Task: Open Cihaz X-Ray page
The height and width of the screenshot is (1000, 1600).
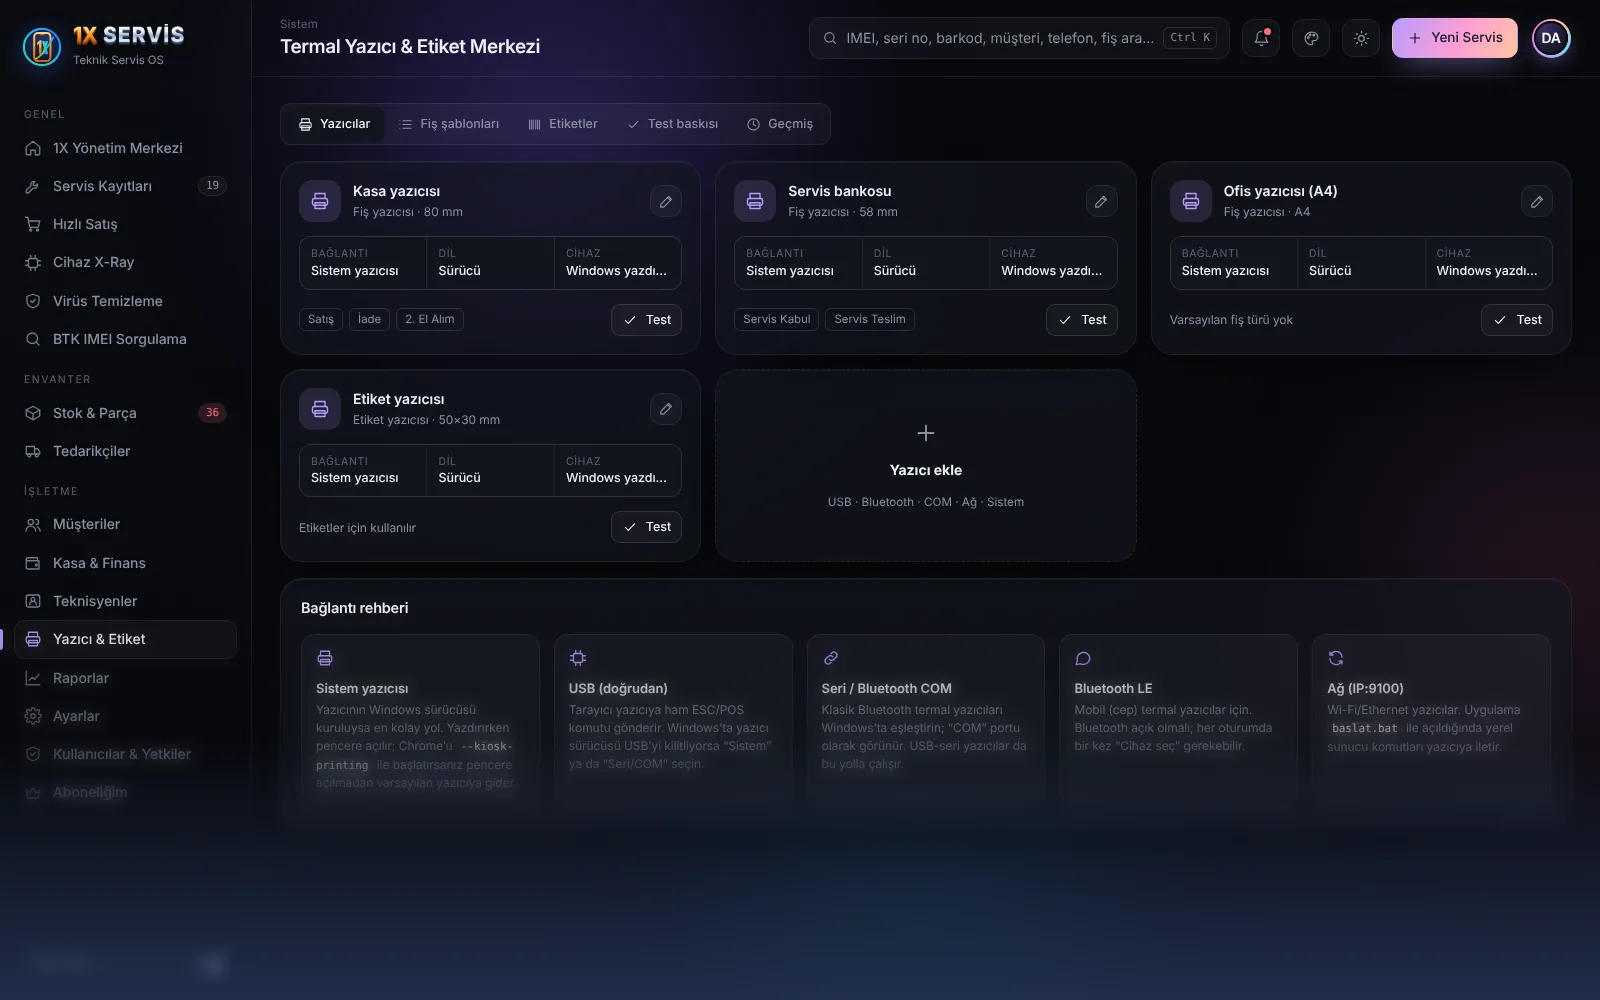Action: point(125,262)
